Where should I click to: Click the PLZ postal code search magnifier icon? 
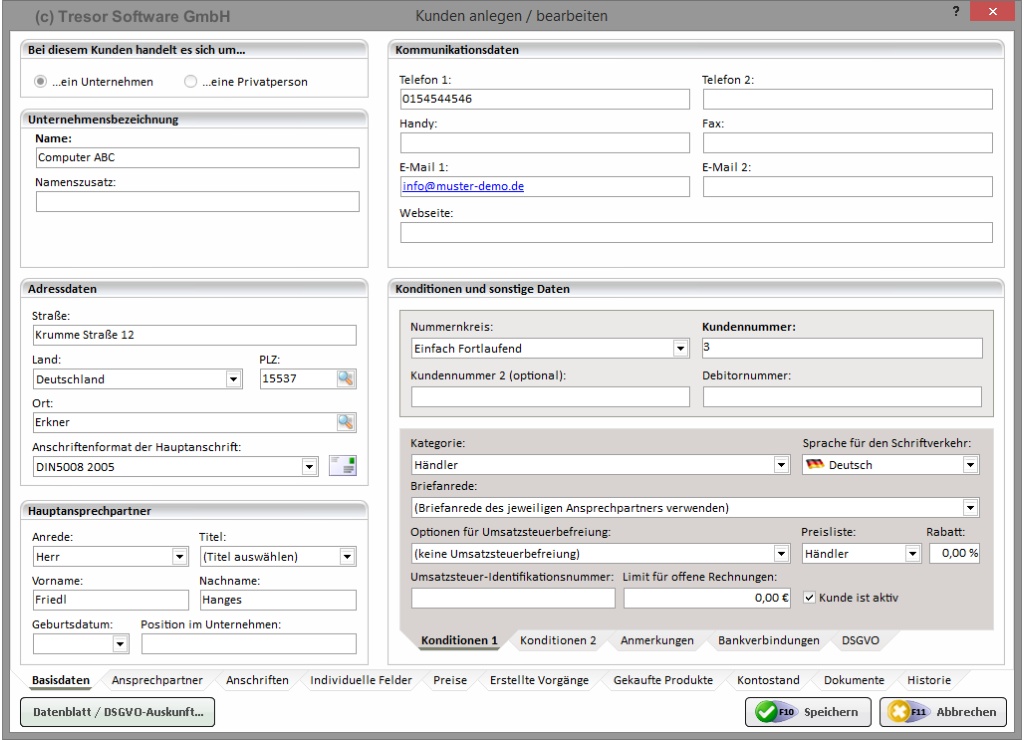[x=346, y=378]
